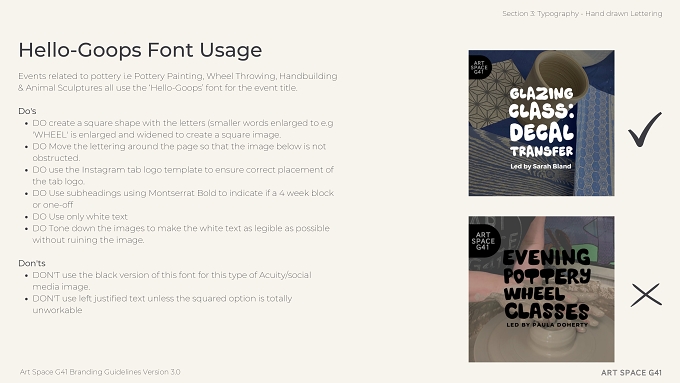Image resolution: width=680 pixels, height=383 pixels.
Task: Click the Don'ts subheading
Action: coord(32,263)
